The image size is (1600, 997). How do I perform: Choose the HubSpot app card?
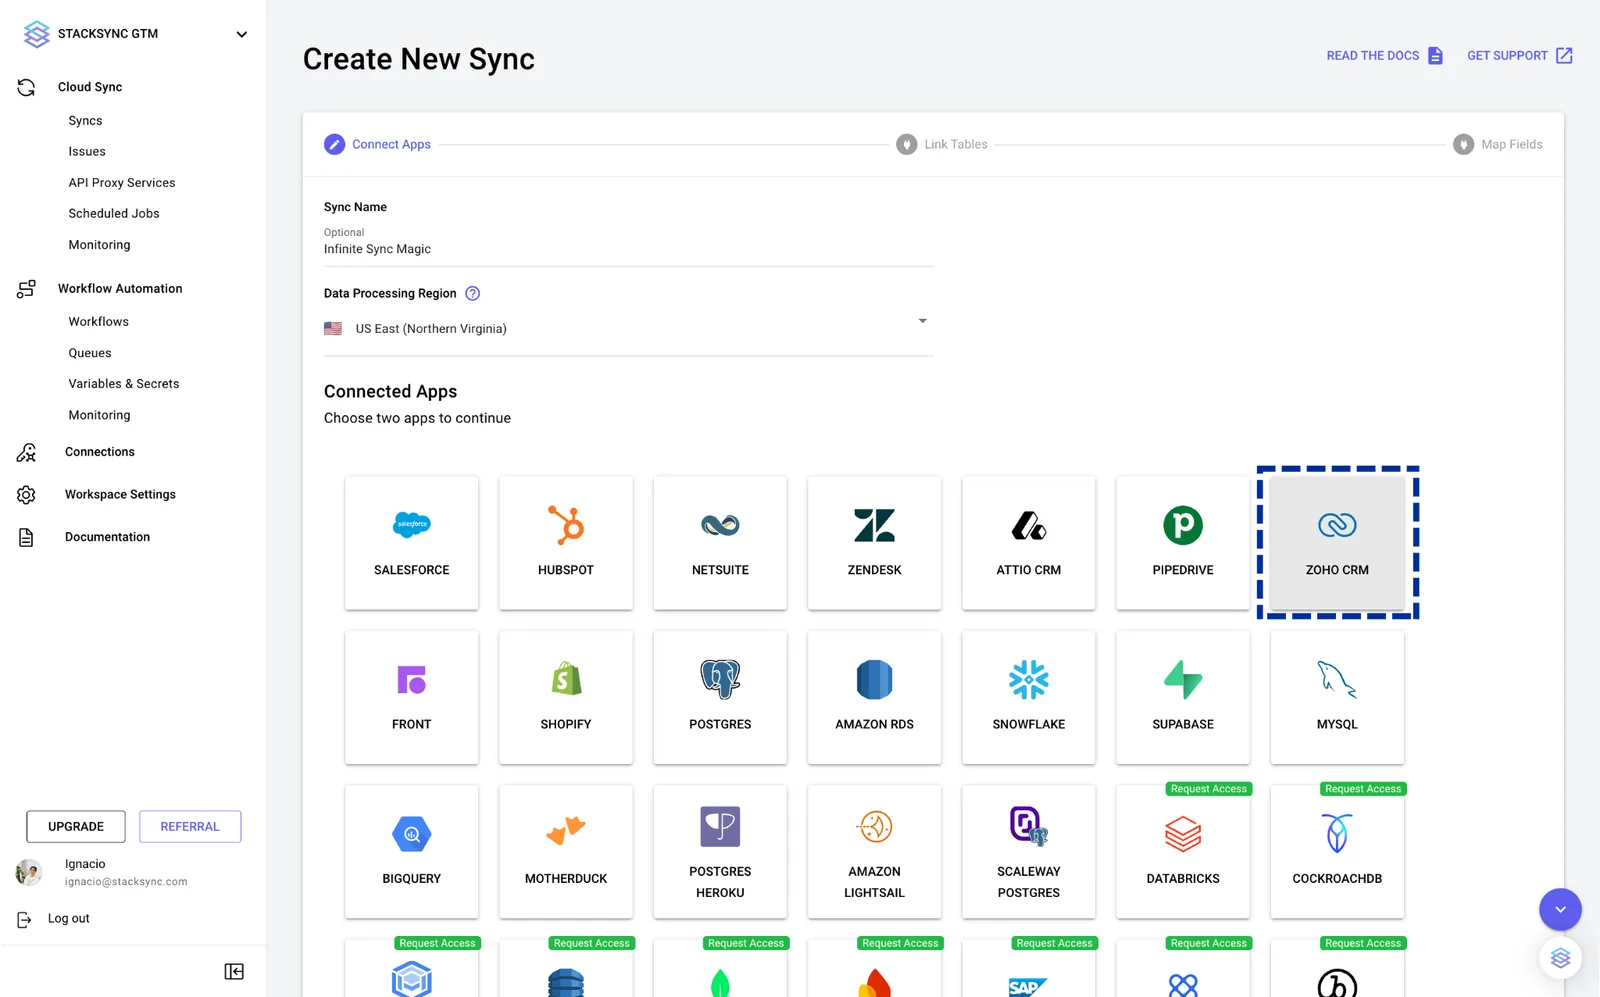coord(566,543)
